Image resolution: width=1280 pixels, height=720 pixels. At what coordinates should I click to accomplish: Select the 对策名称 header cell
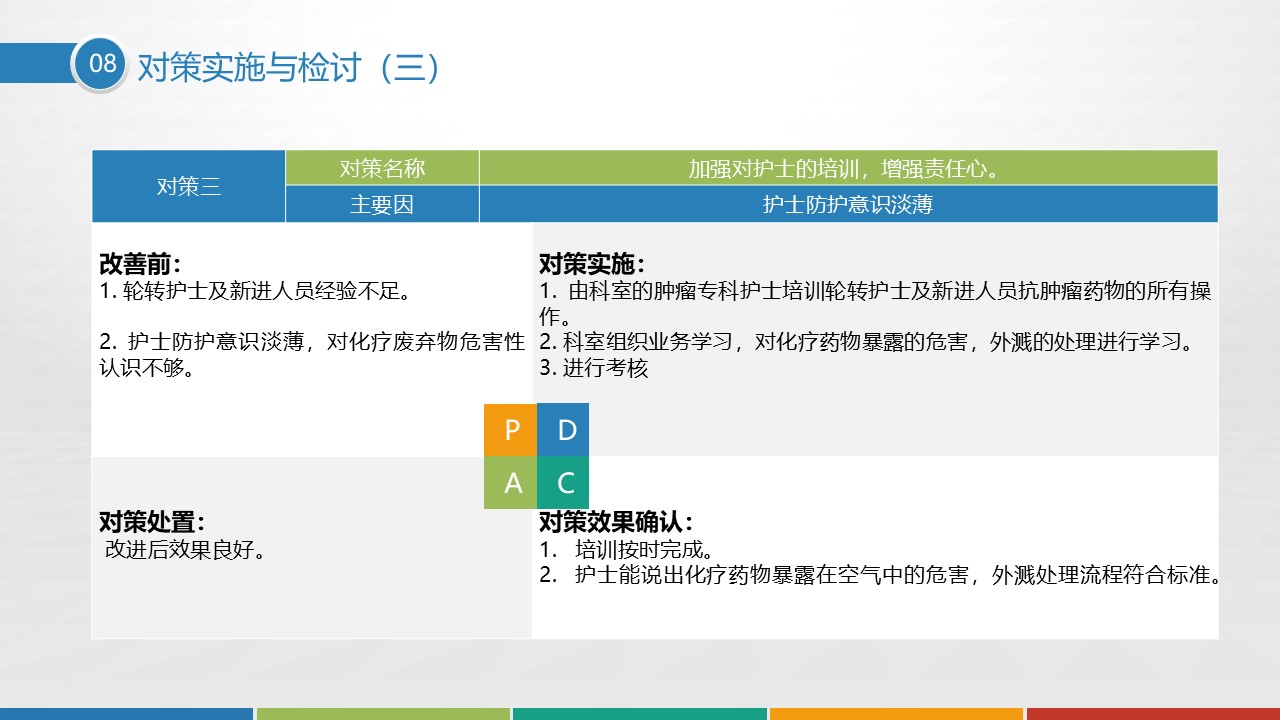382,168
